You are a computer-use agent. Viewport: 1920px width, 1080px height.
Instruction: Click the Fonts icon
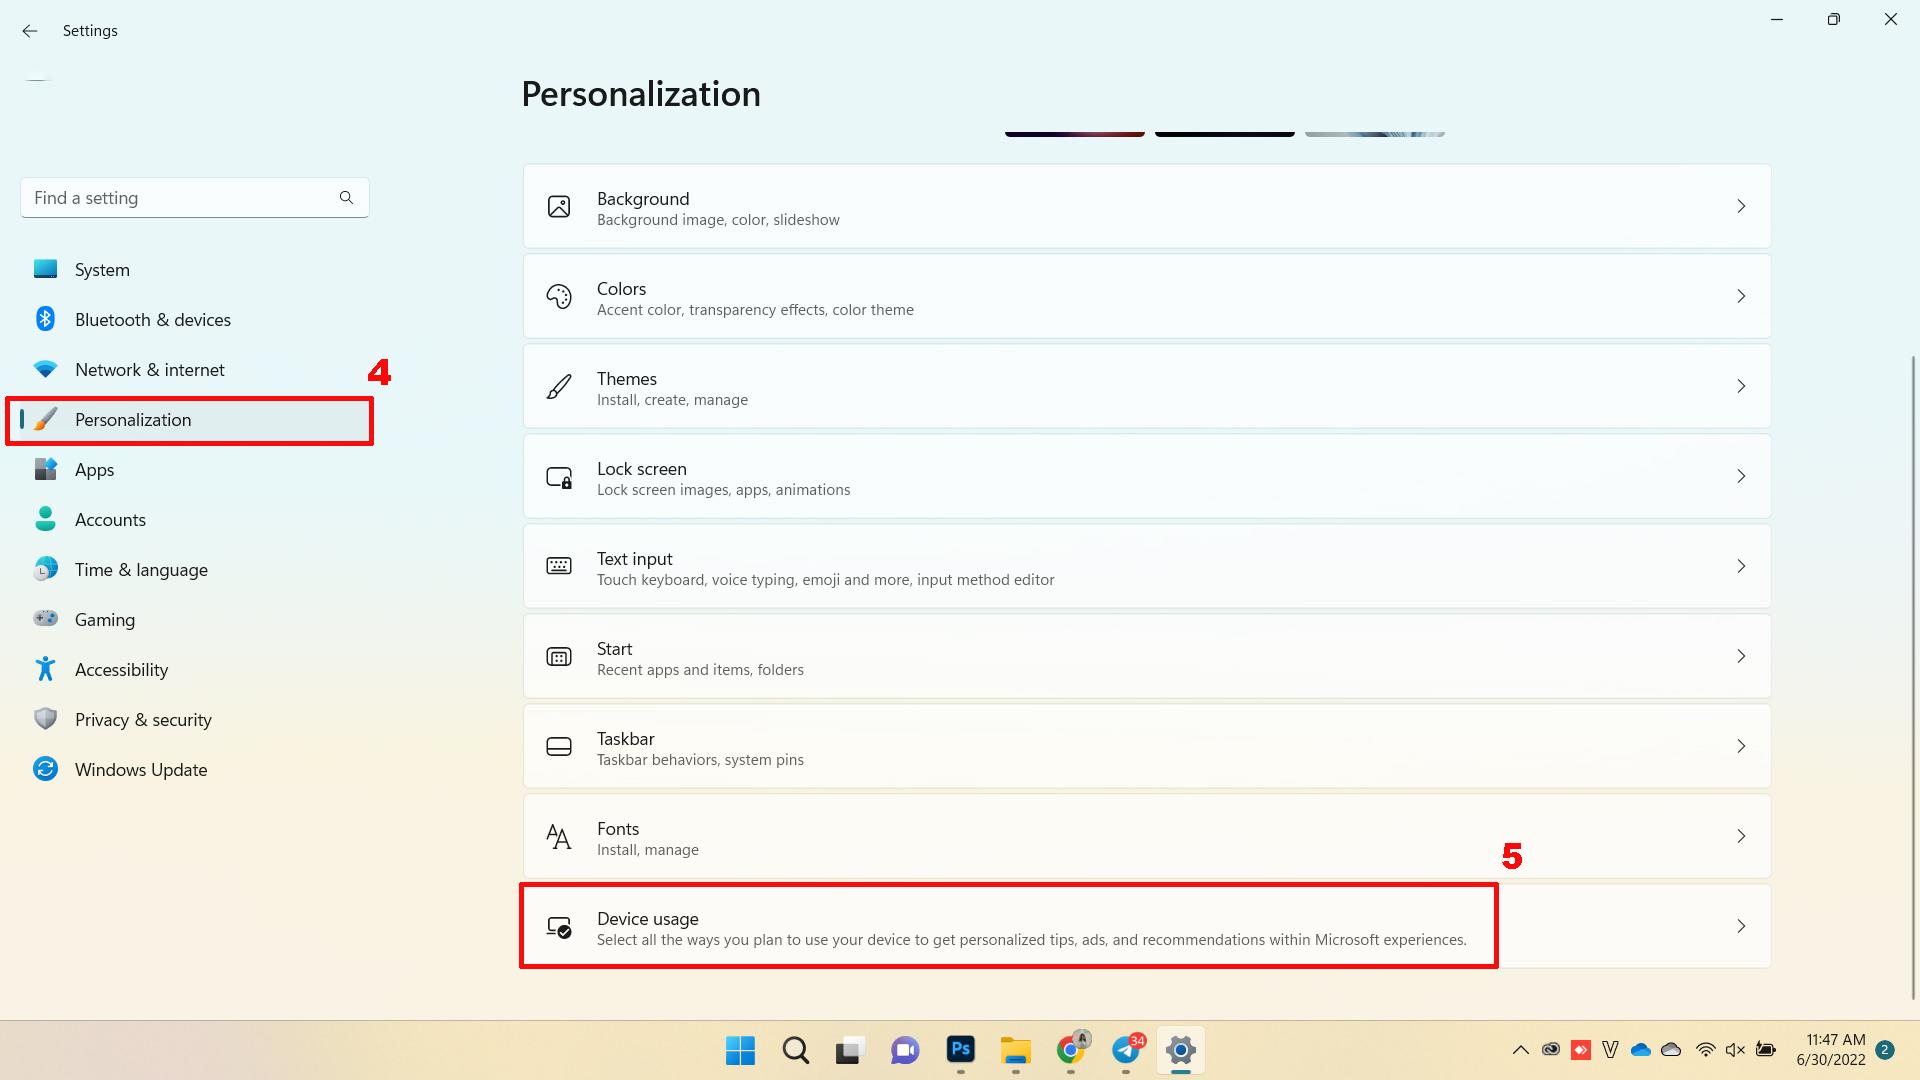(559, 837)
